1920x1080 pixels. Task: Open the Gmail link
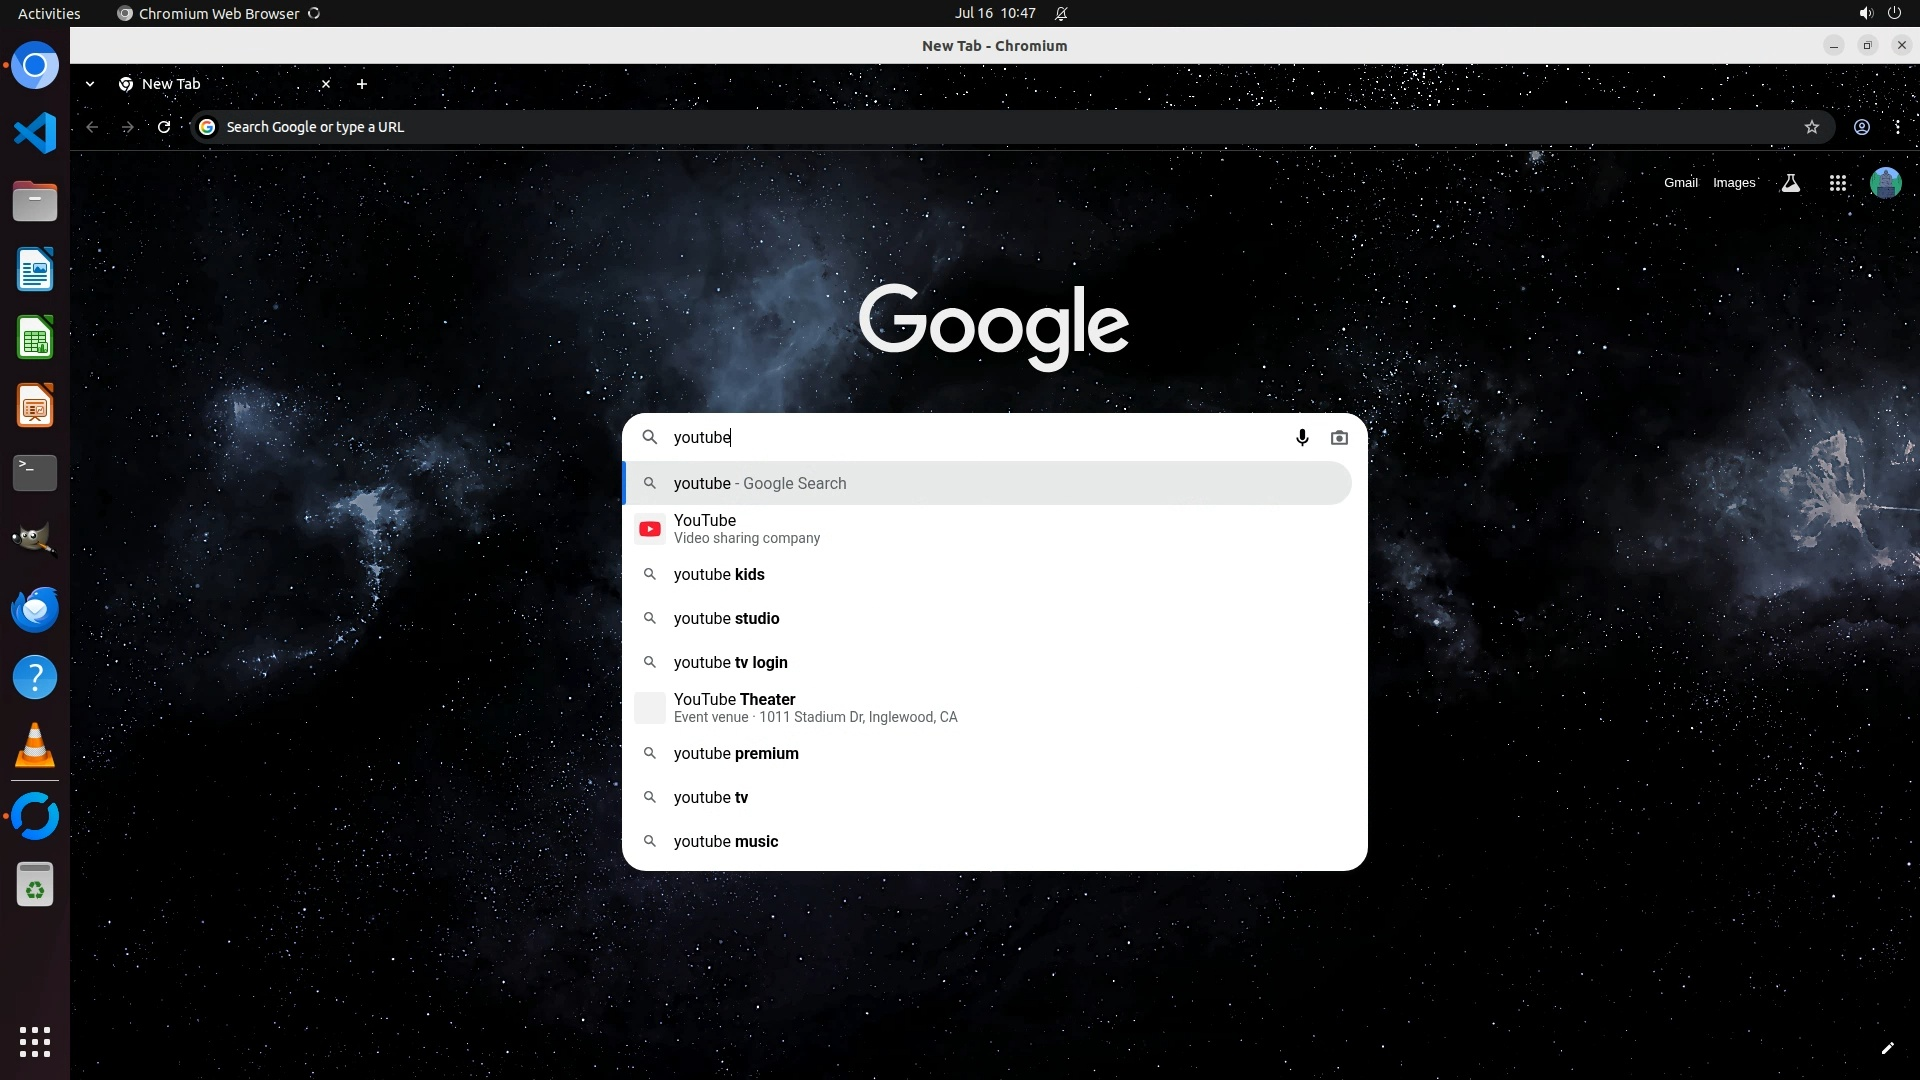pos(1680,183)
